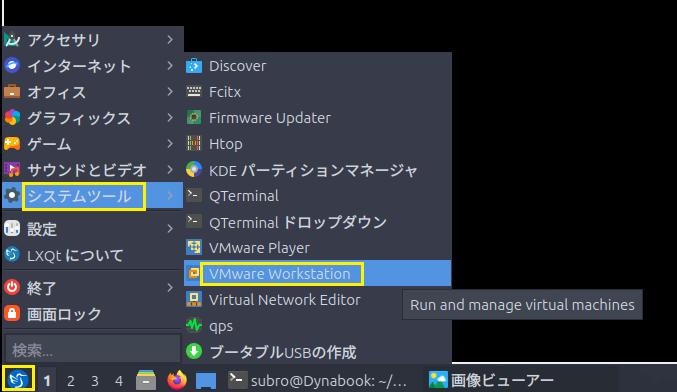677x392 pixels.
Task: Switch to the subro@Dynabook terminal task
Action: coord(317,380)
